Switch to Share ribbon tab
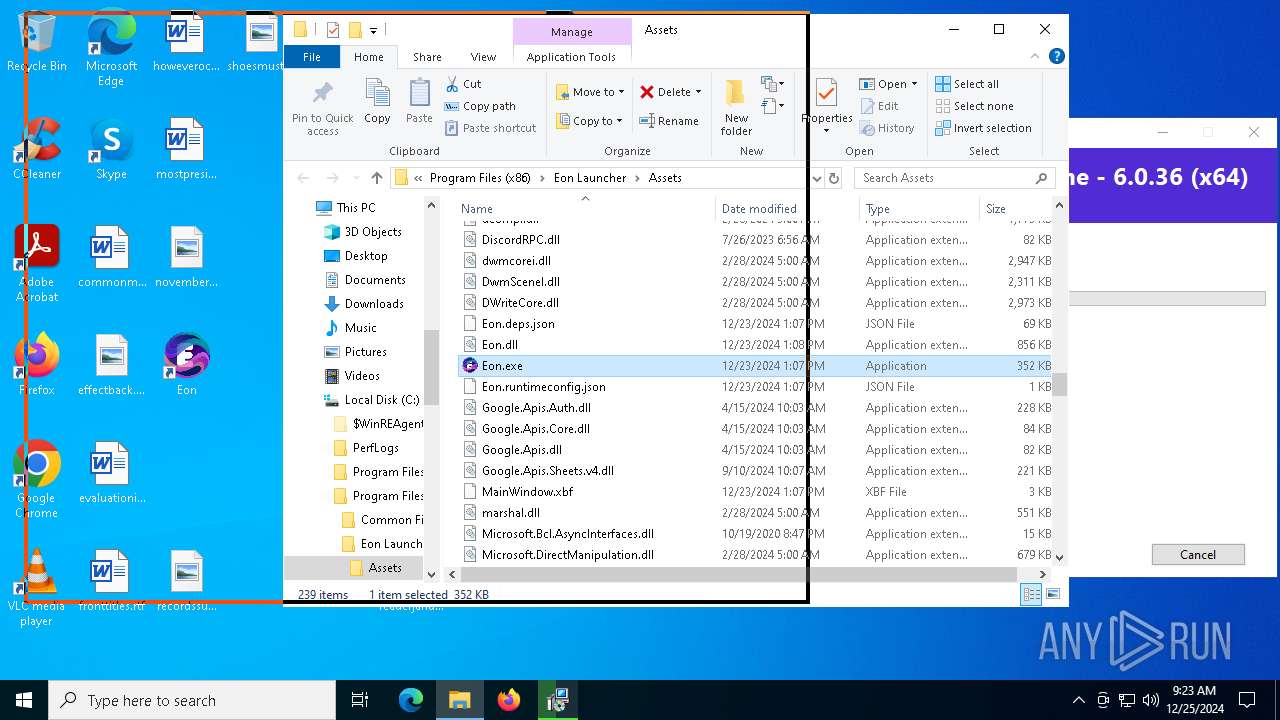This screenshot has width=1280, height=720. coord(427,57)
